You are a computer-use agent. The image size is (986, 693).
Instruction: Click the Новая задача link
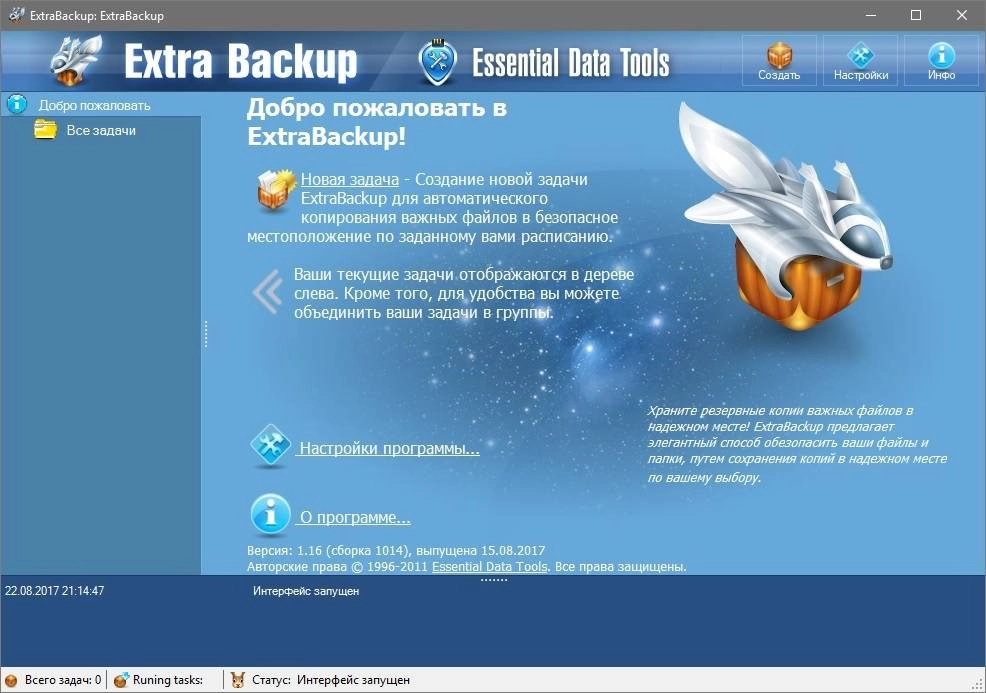[x=350, y=179]
